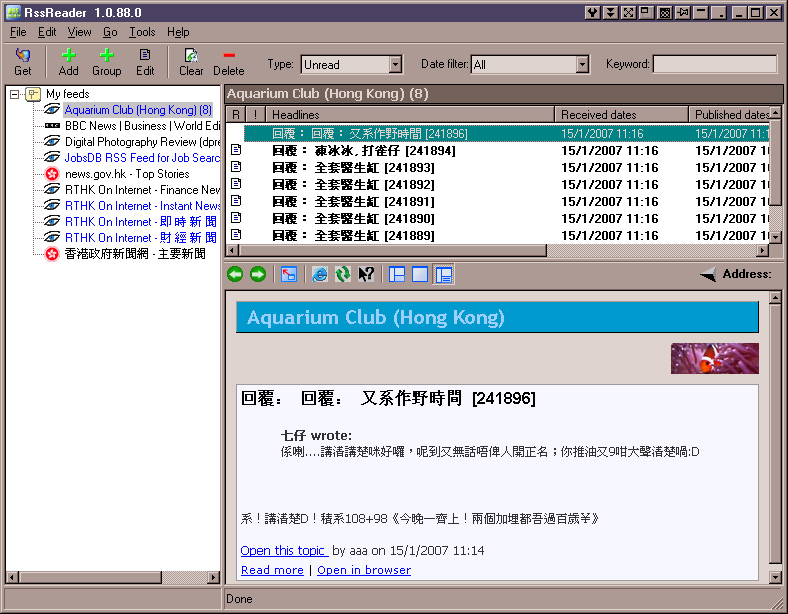
Task: Click the ! priority column header
Action: (255, 115)
